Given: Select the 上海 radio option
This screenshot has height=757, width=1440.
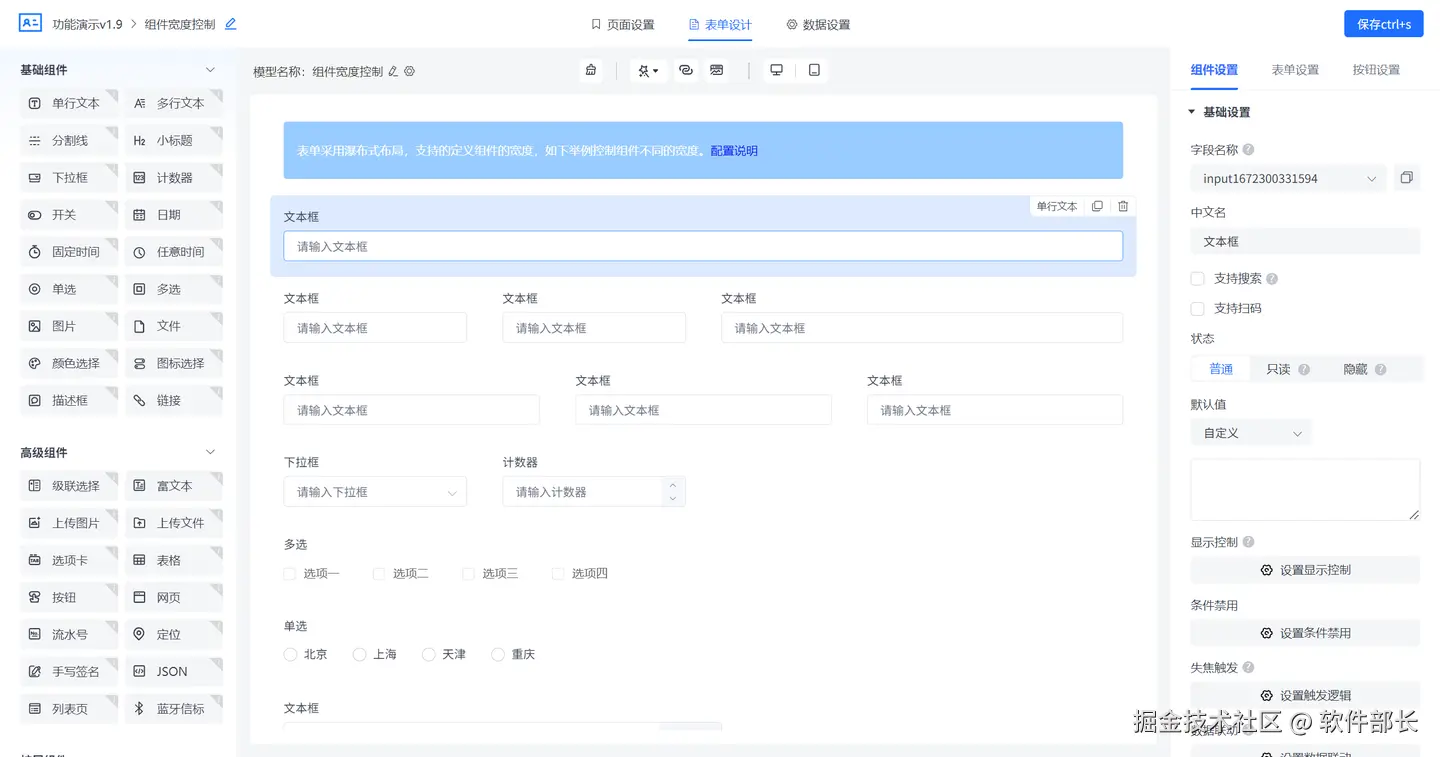Looking at the screenshot, I should pyautogui.click(x=360, y=654).
